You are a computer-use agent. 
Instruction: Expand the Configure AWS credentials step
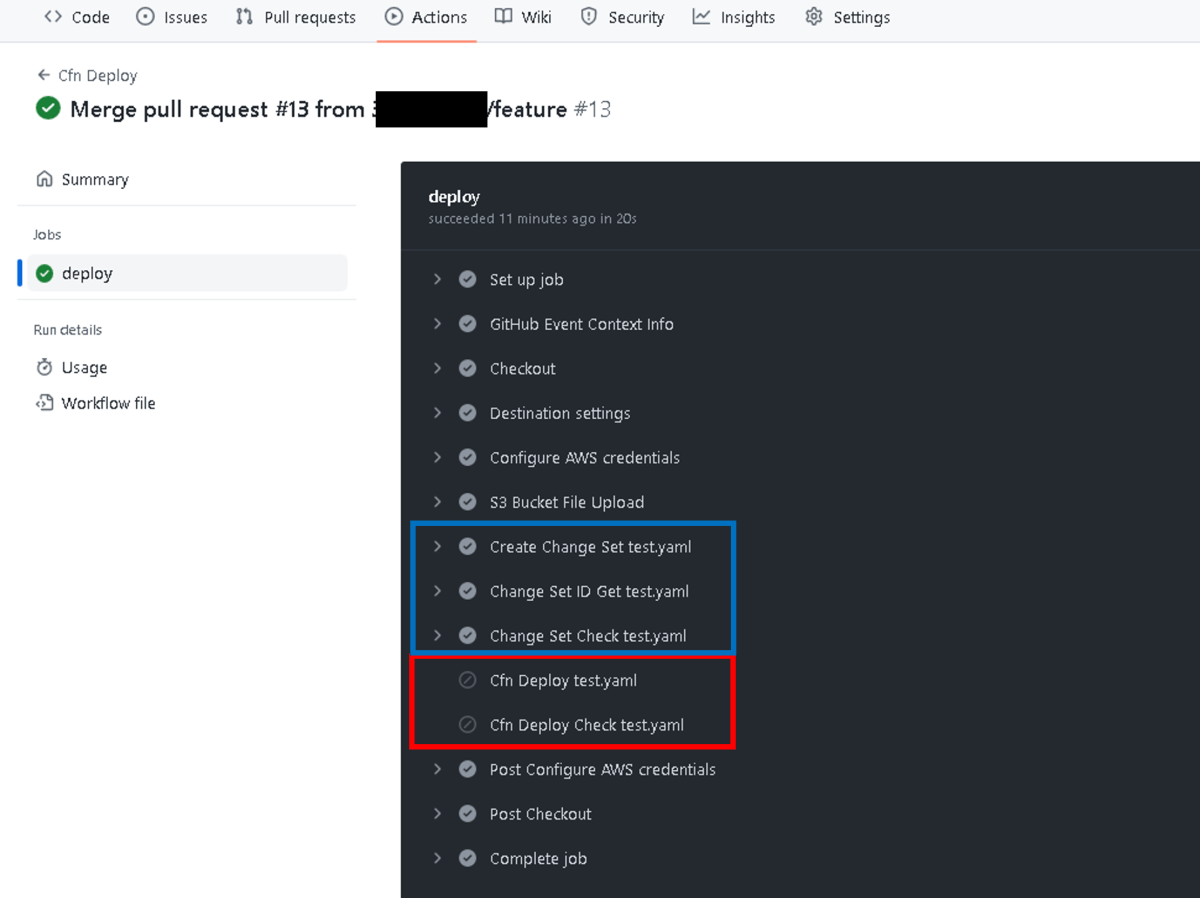(439, 457)
